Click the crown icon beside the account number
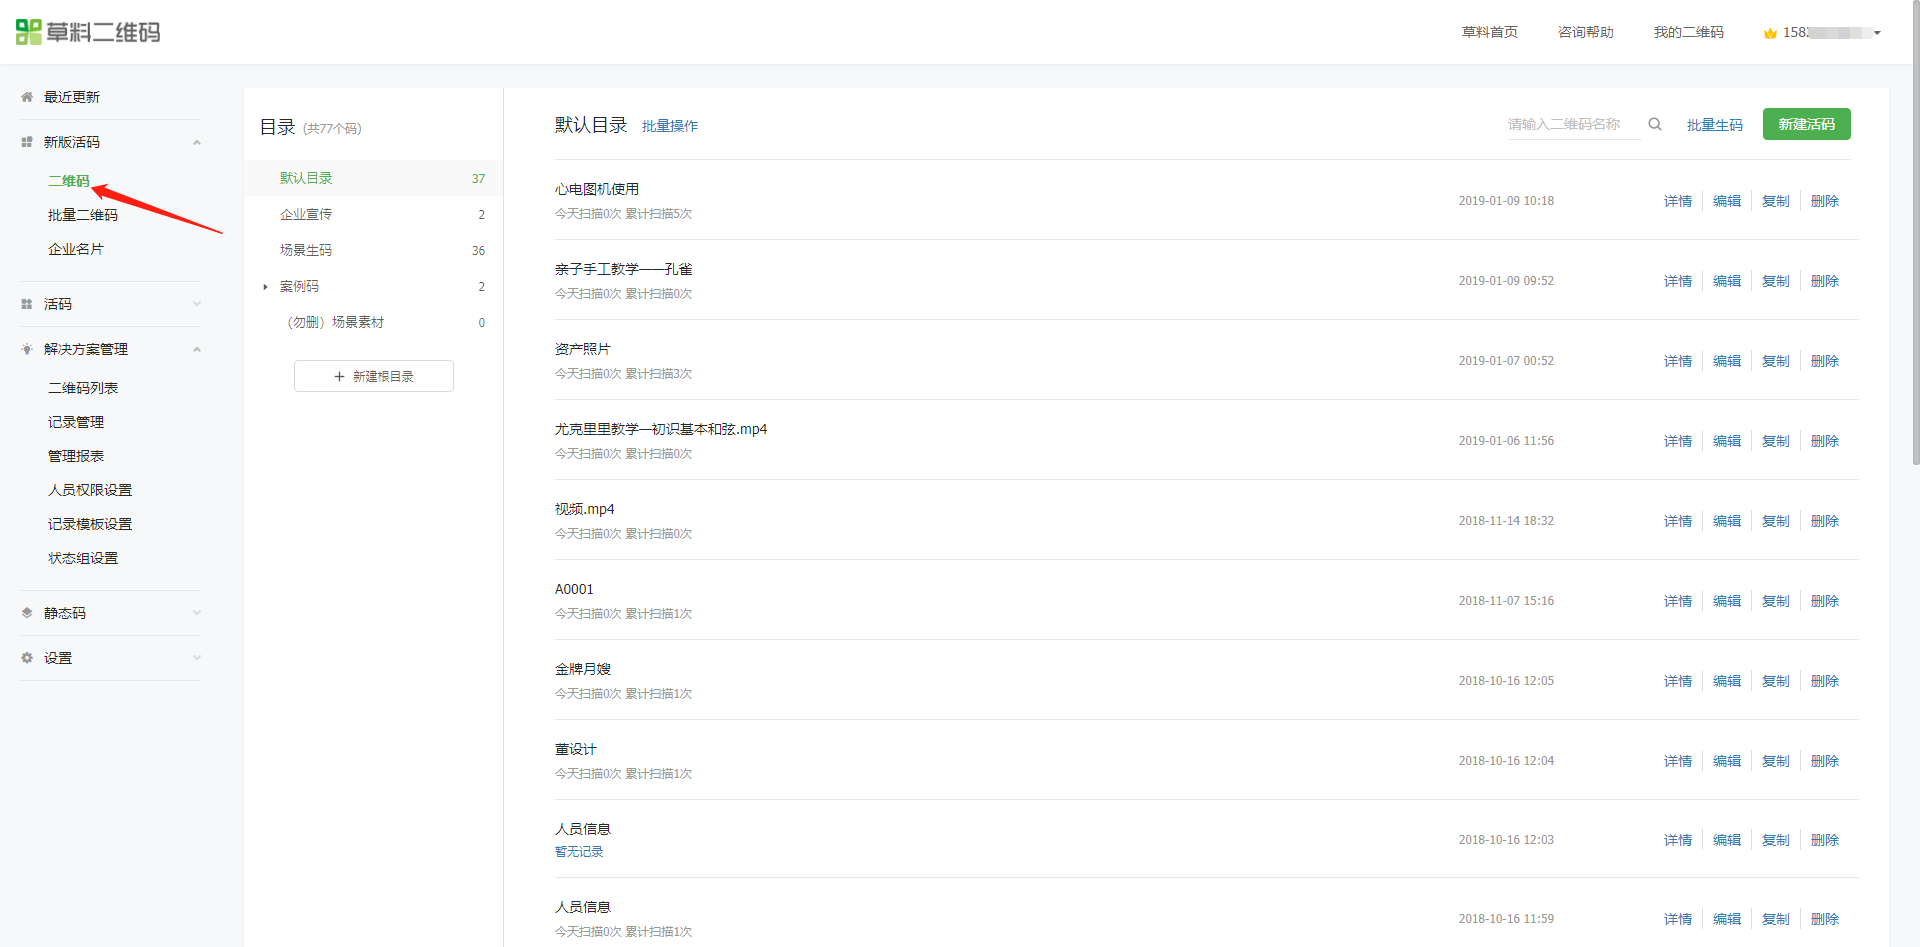Screen dimensions: 1920x947 [x=1770, y=33]
